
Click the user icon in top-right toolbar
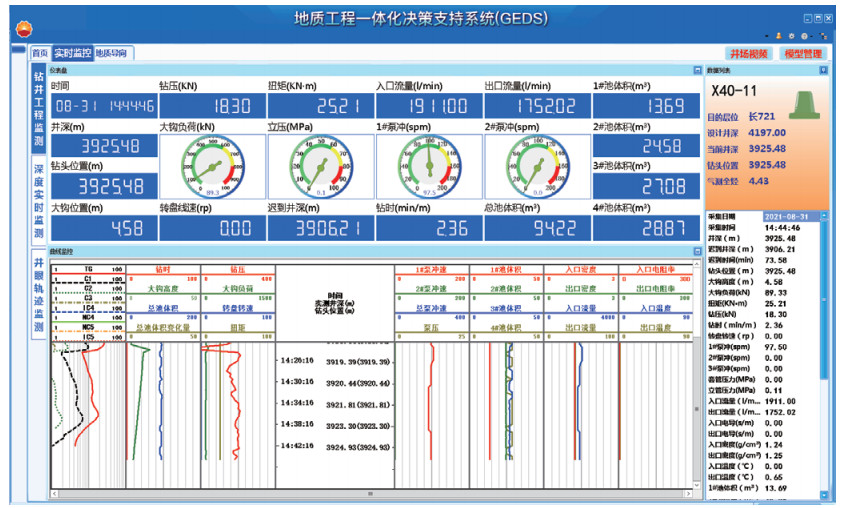pyautogui.click(x=780, y=36)
